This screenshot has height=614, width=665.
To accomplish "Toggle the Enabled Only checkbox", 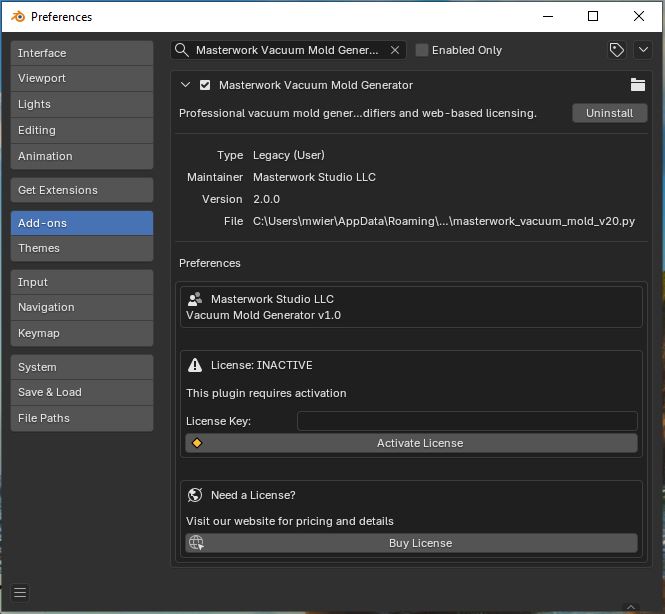I will point(422,50).
